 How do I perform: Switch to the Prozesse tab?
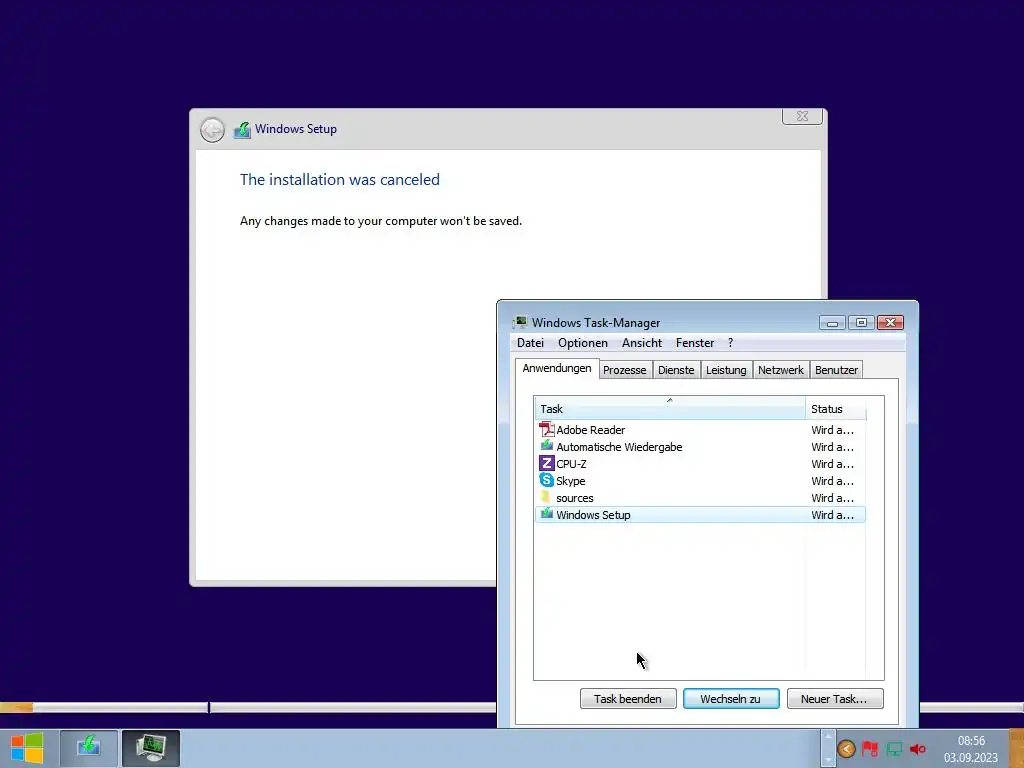(624, 370)
